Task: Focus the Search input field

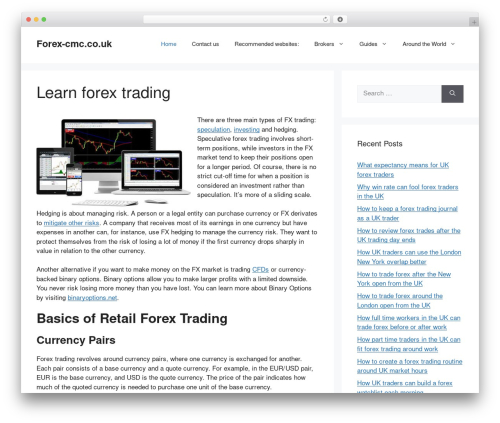Action: pos(399,94)
